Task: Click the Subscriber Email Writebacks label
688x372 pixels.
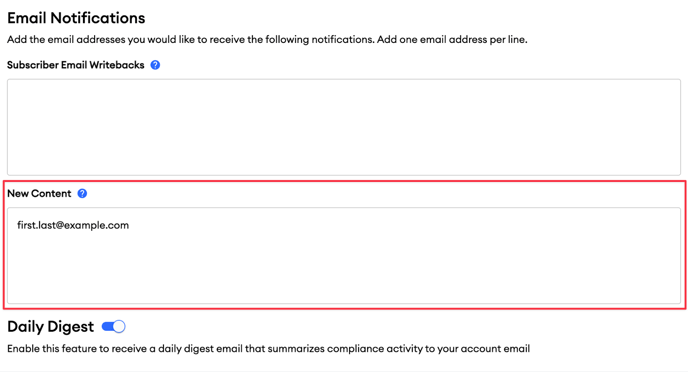Action: point(75,65)
